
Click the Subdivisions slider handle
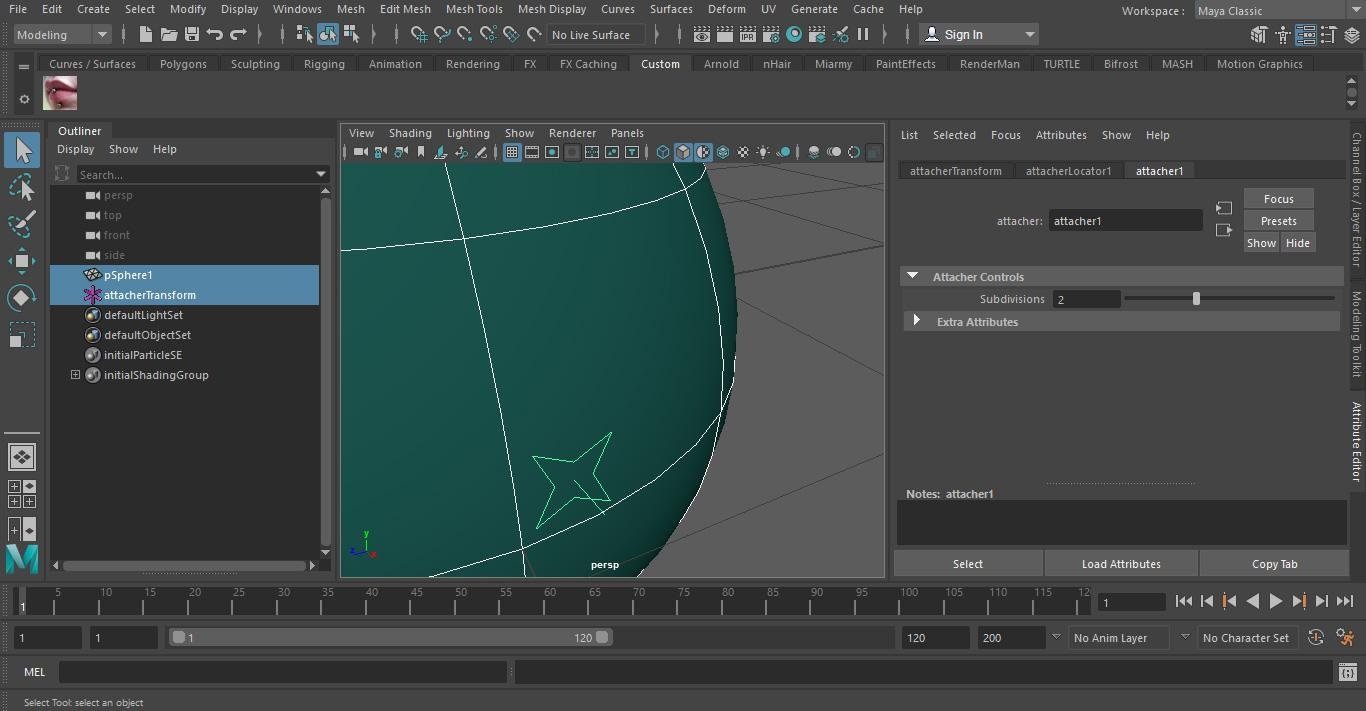tap(1196, 299)
